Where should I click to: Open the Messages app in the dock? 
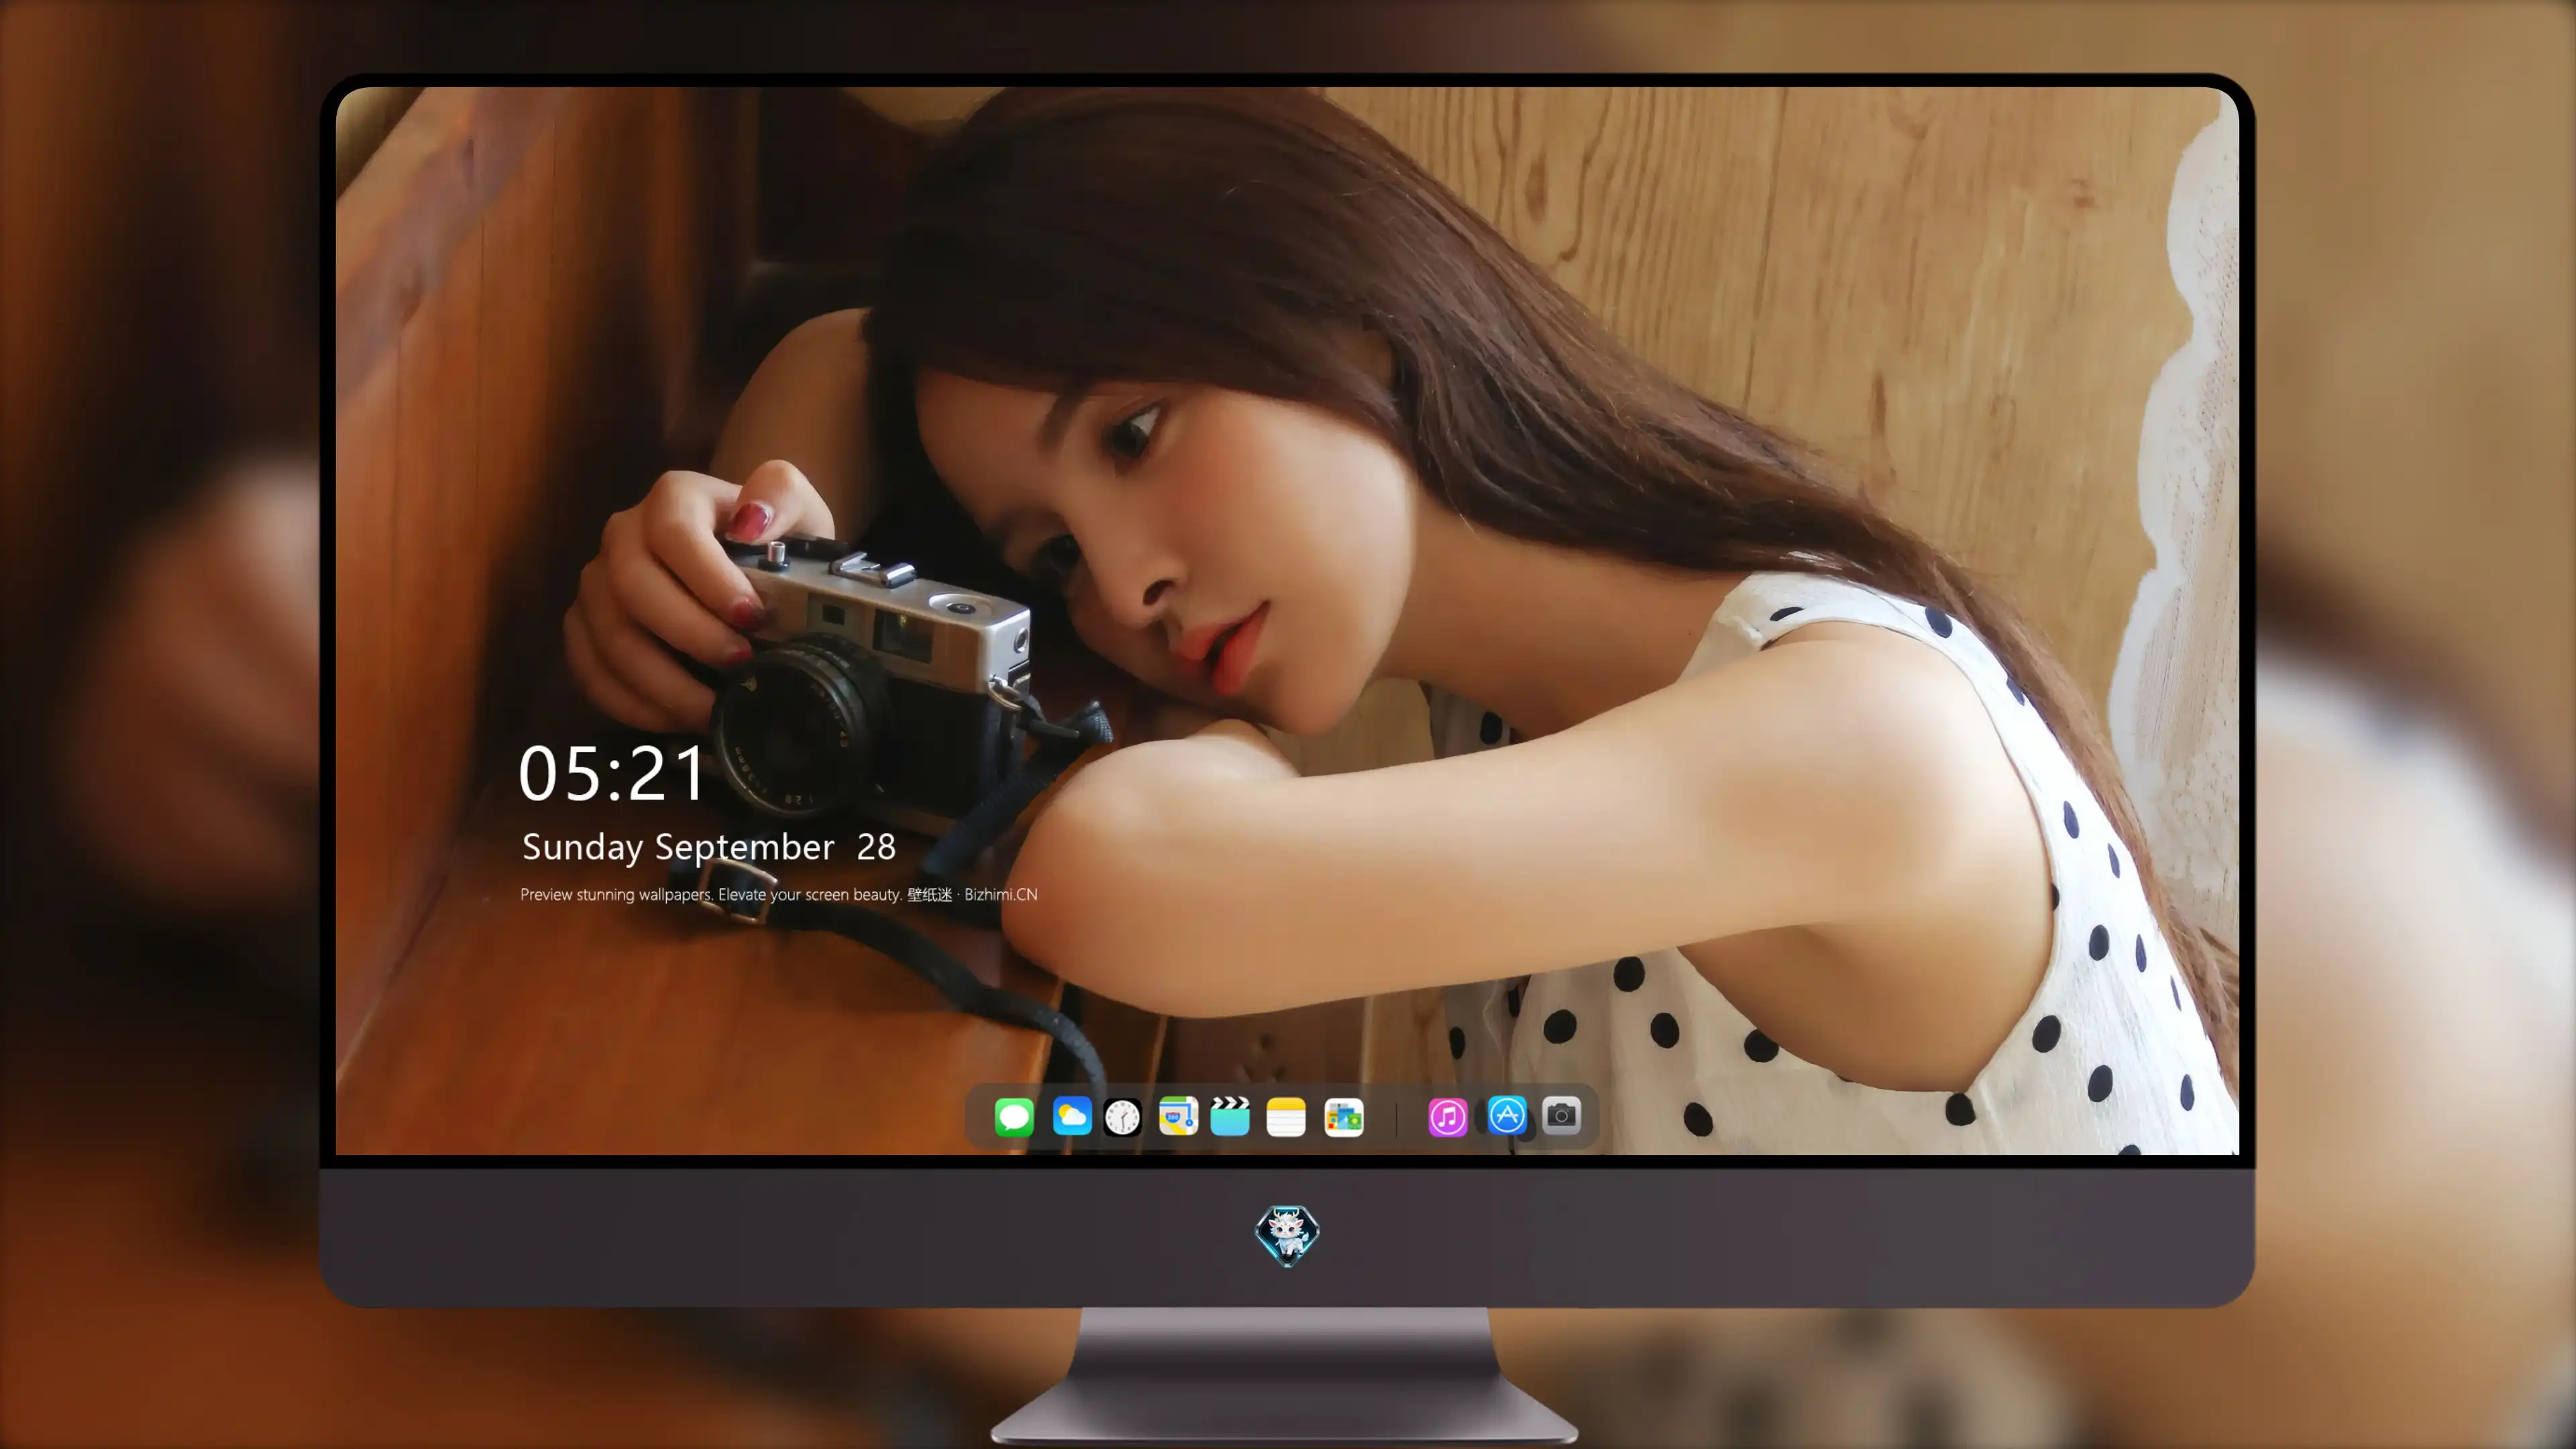click(1014, 1116)
